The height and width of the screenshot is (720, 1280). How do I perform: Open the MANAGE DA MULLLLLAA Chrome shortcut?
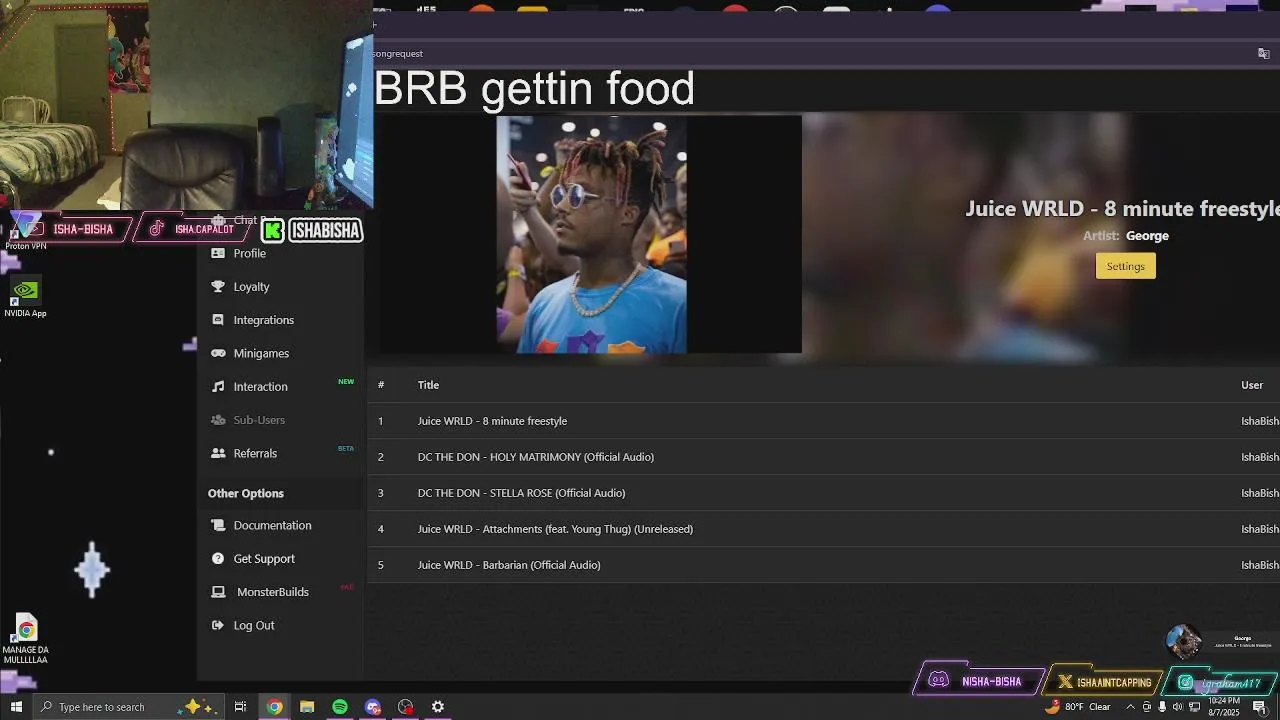point(26,640)
